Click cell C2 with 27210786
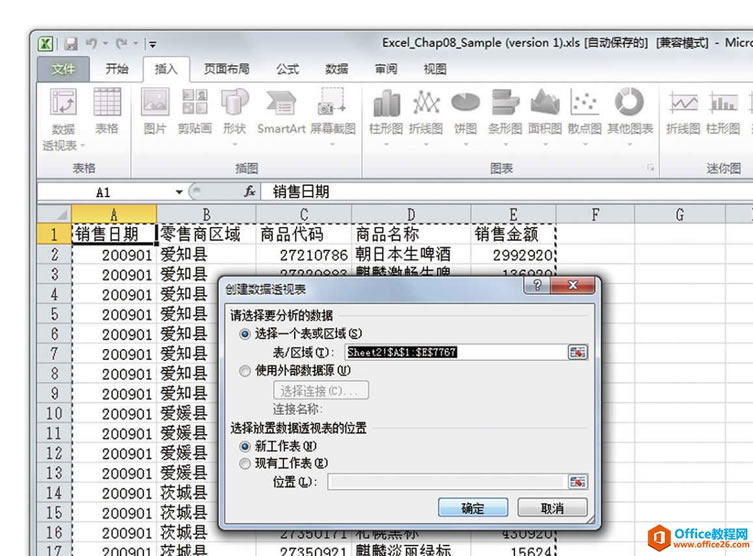The height and width of the screenshot is (556, 753). (x=304, y=254)
